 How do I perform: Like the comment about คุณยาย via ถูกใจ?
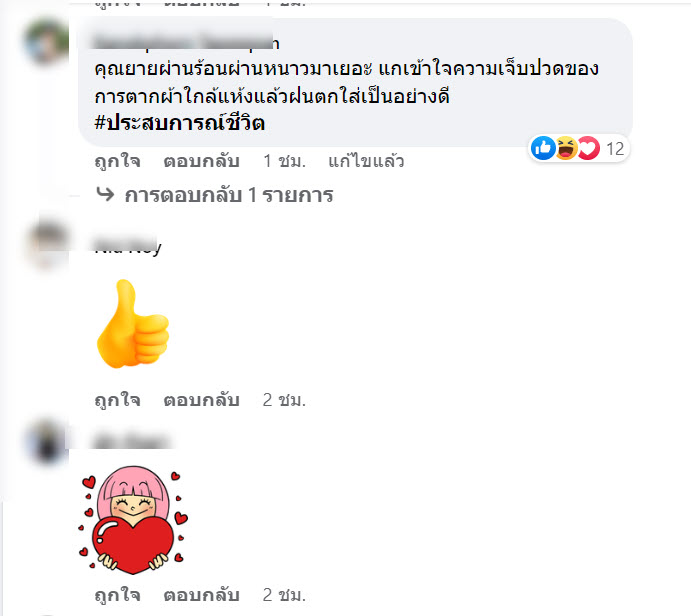[118, 161]
